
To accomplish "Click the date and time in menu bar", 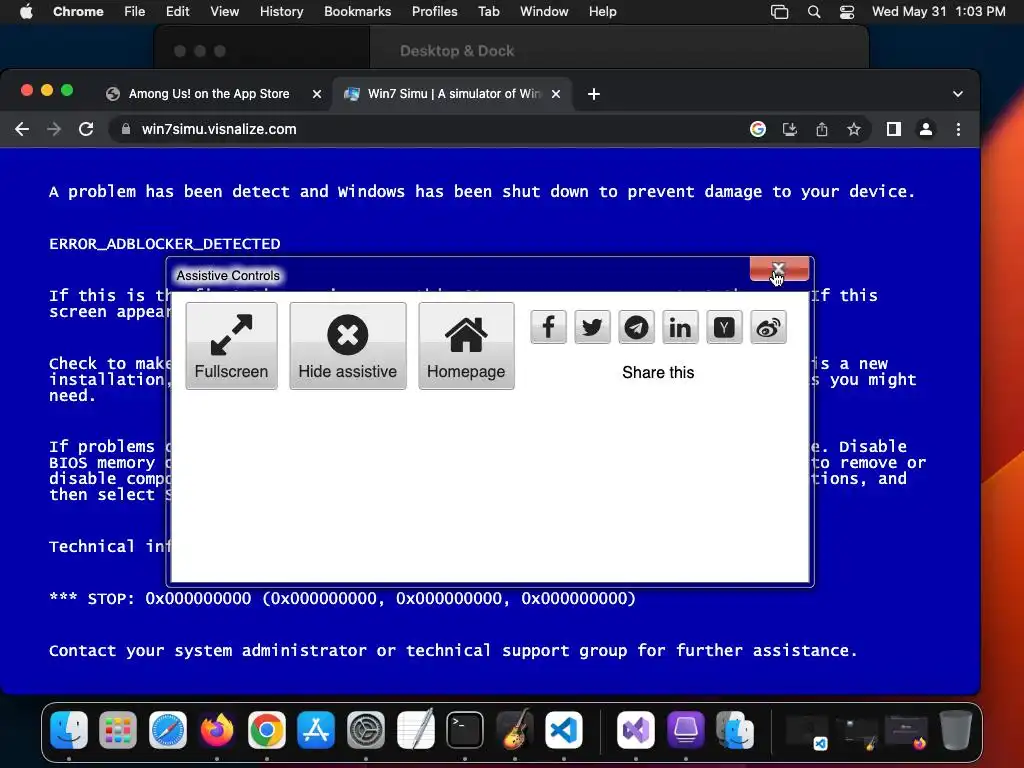I will coord(938,12).
